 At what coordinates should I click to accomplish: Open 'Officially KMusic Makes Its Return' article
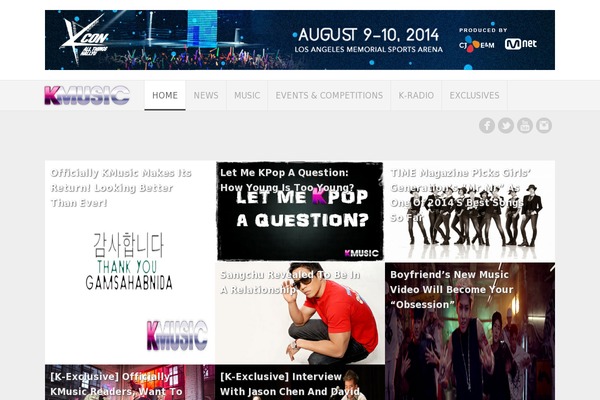[121, 188]
